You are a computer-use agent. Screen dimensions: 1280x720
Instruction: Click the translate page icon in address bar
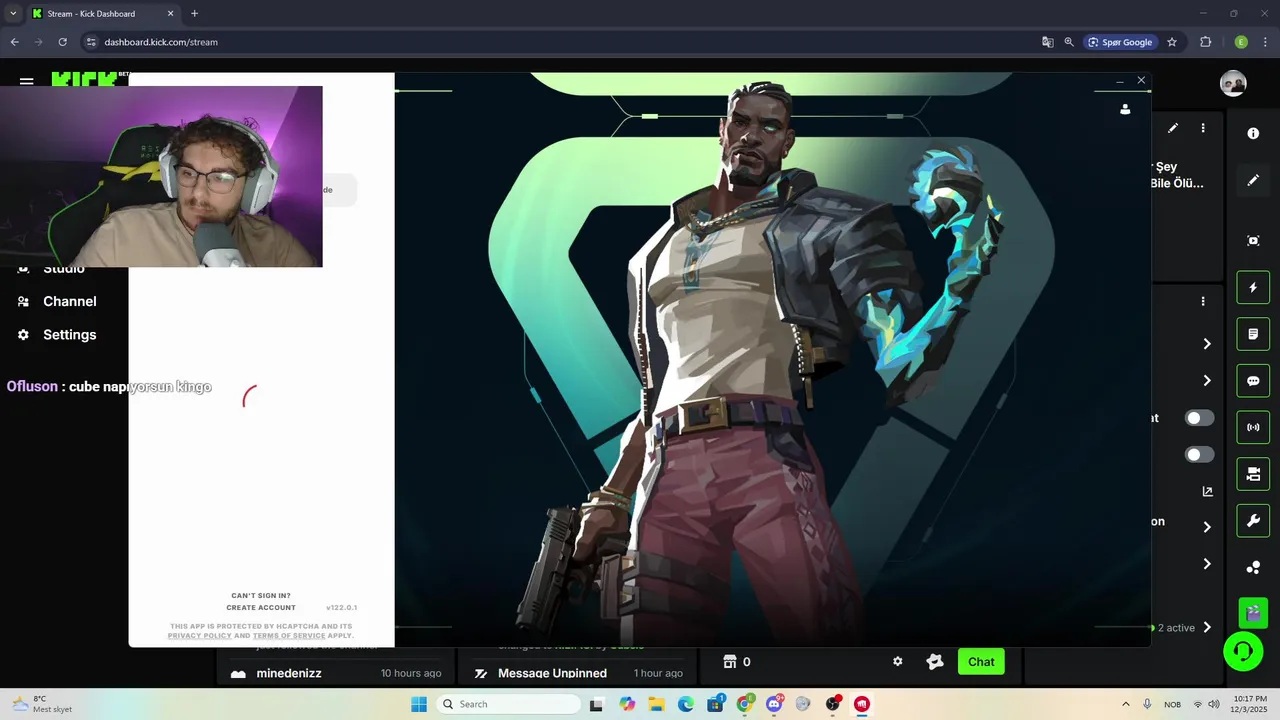point(1047,42)
